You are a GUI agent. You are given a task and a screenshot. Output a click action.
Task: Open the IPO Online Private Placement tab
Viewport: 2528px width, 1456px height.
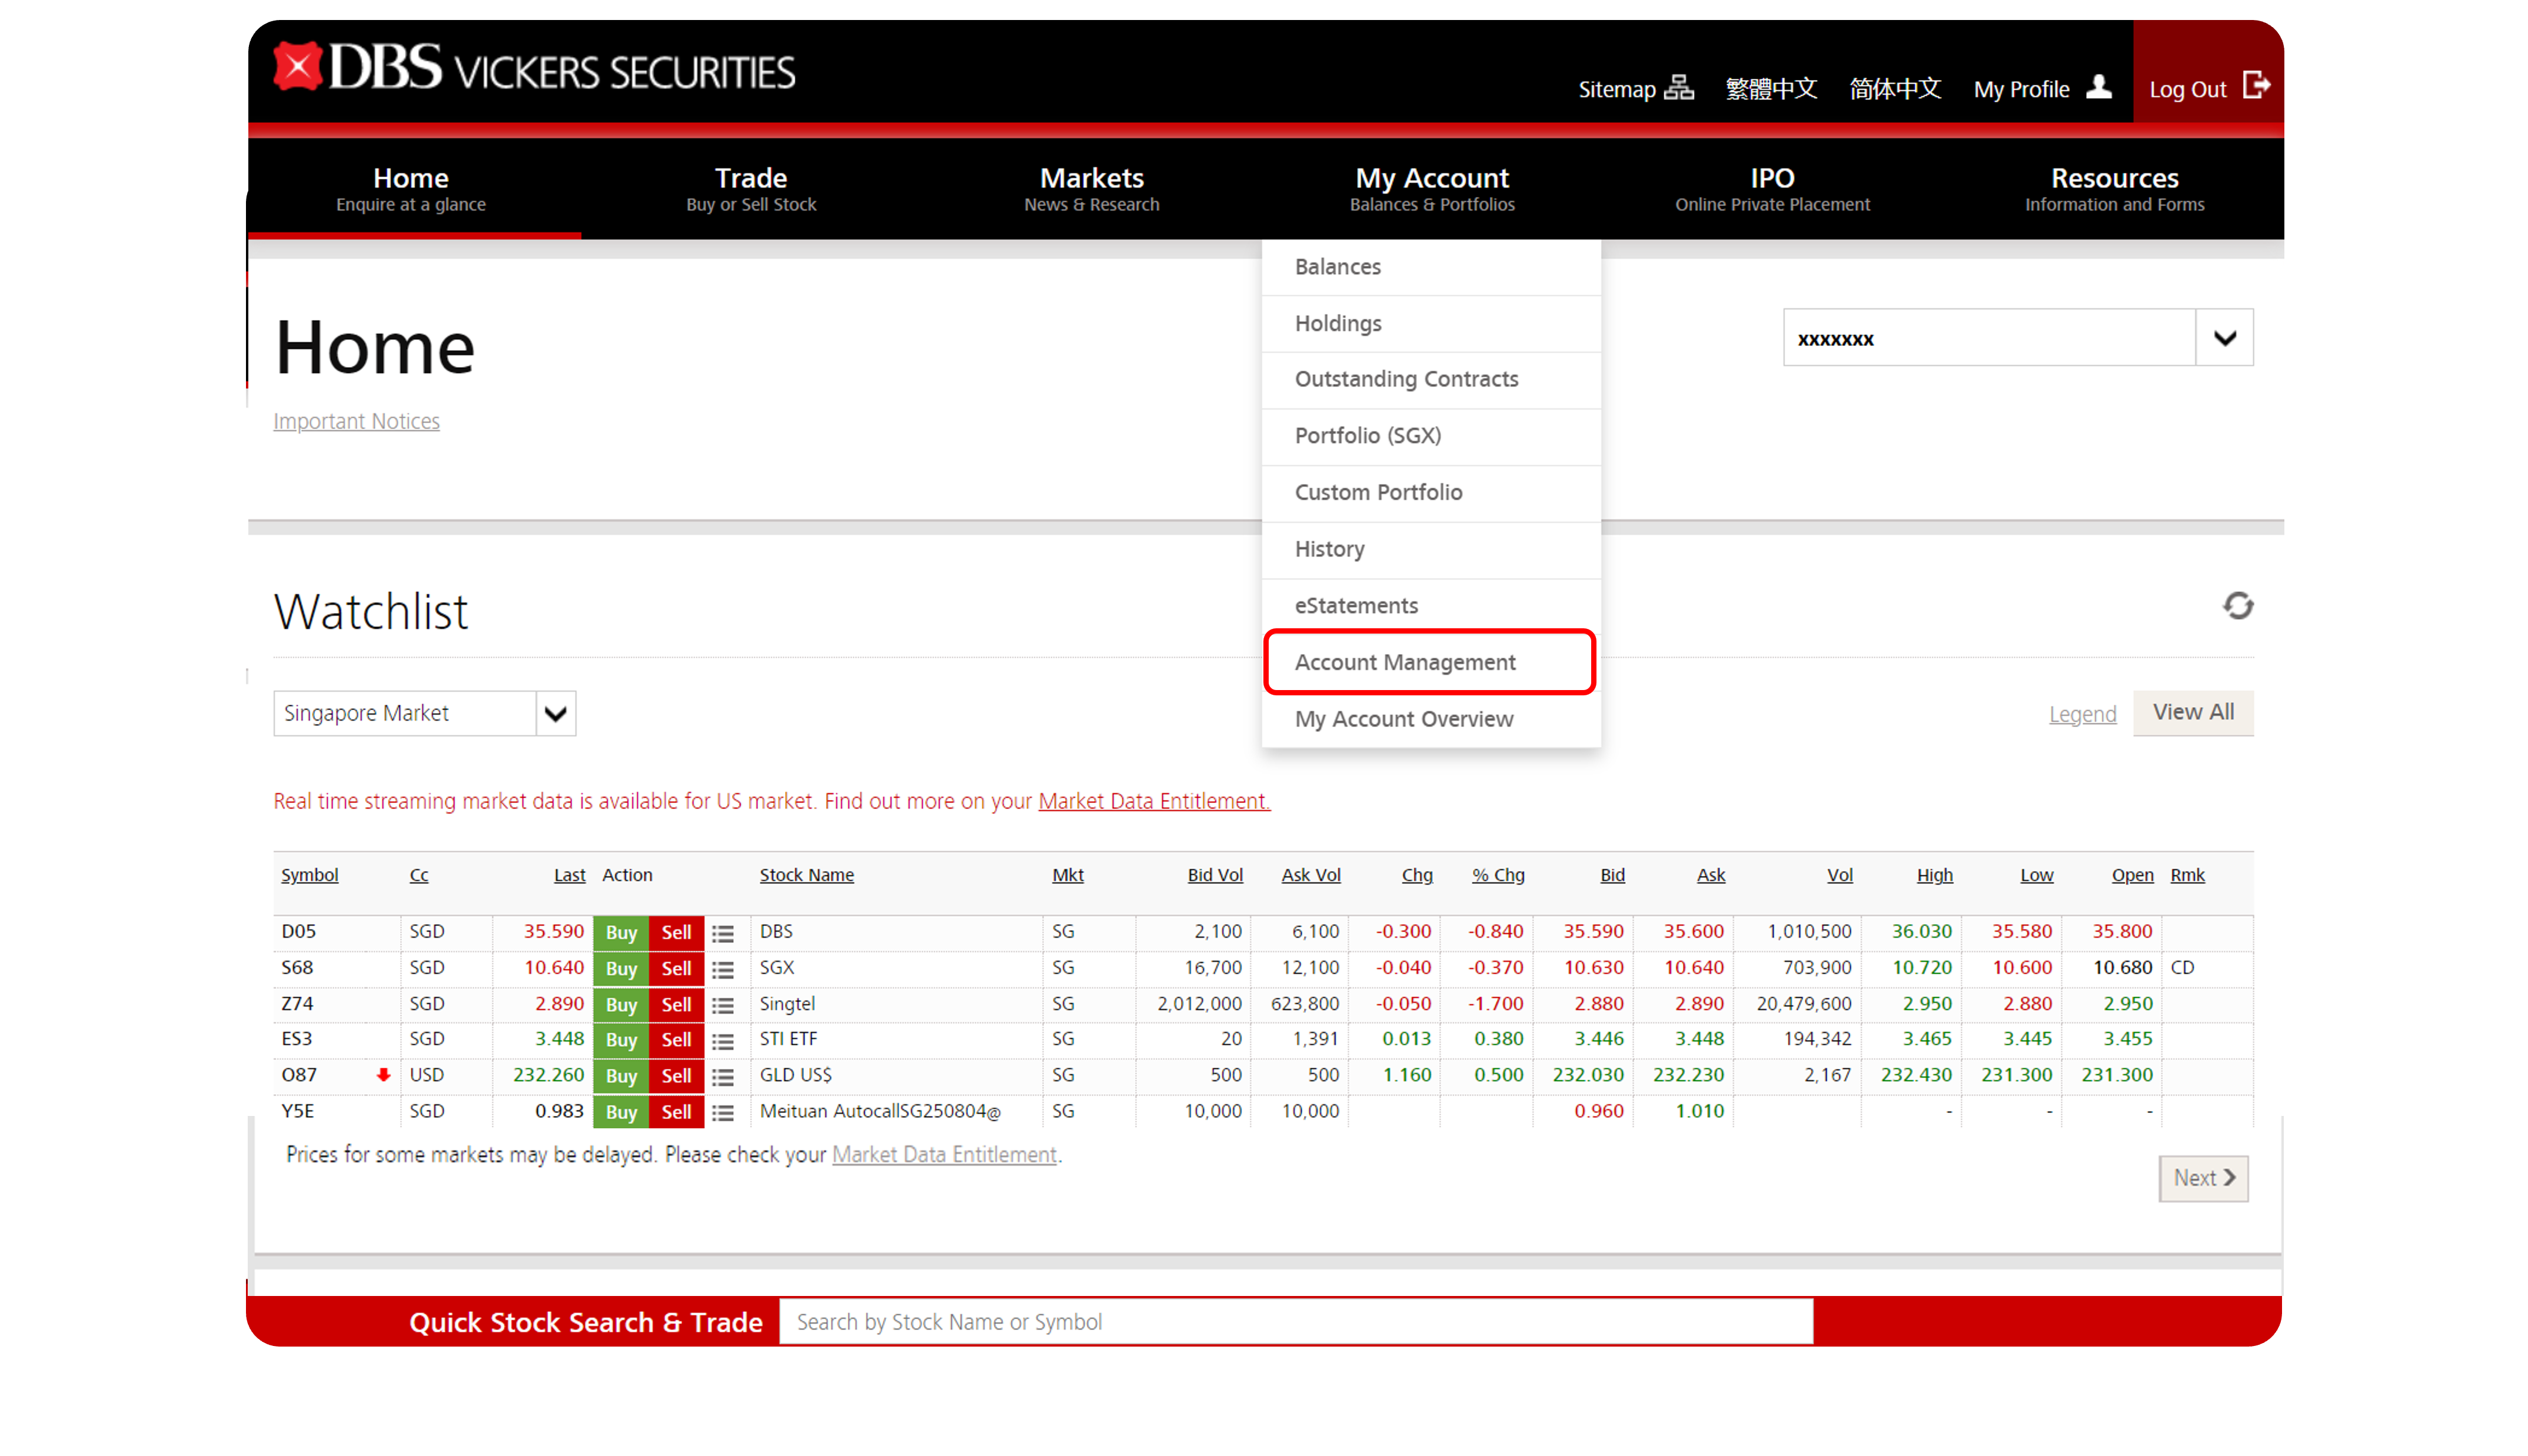pos(1772,188)
